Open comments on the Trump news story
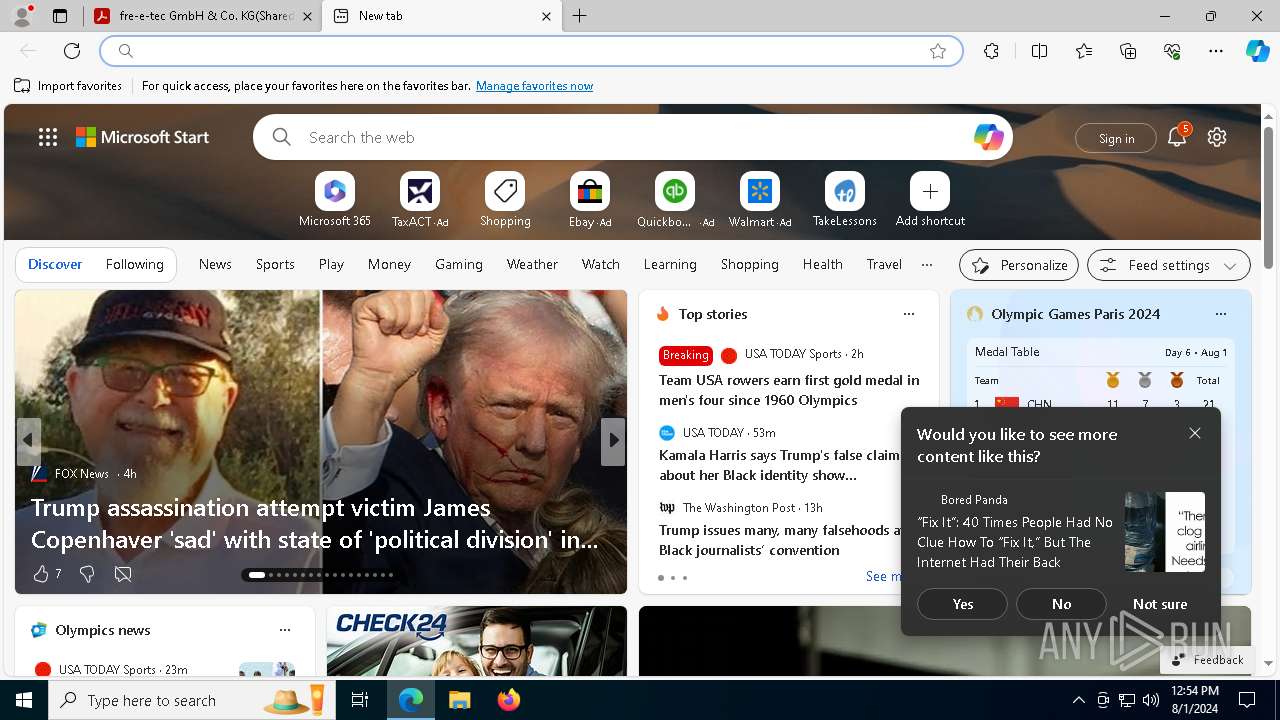This screenshot has width=1280, height=720. [x=123, y=574]
